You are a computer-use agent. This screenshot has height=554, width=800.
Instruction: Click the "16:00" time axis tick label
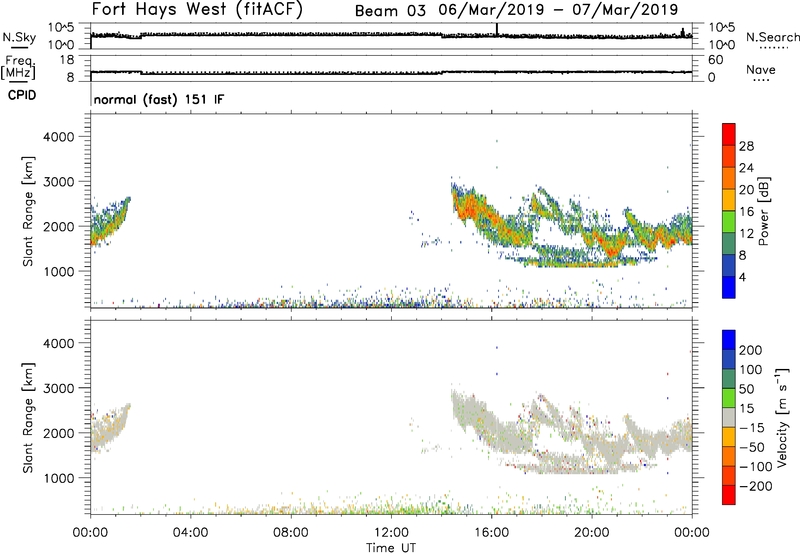tap(491, 533)
